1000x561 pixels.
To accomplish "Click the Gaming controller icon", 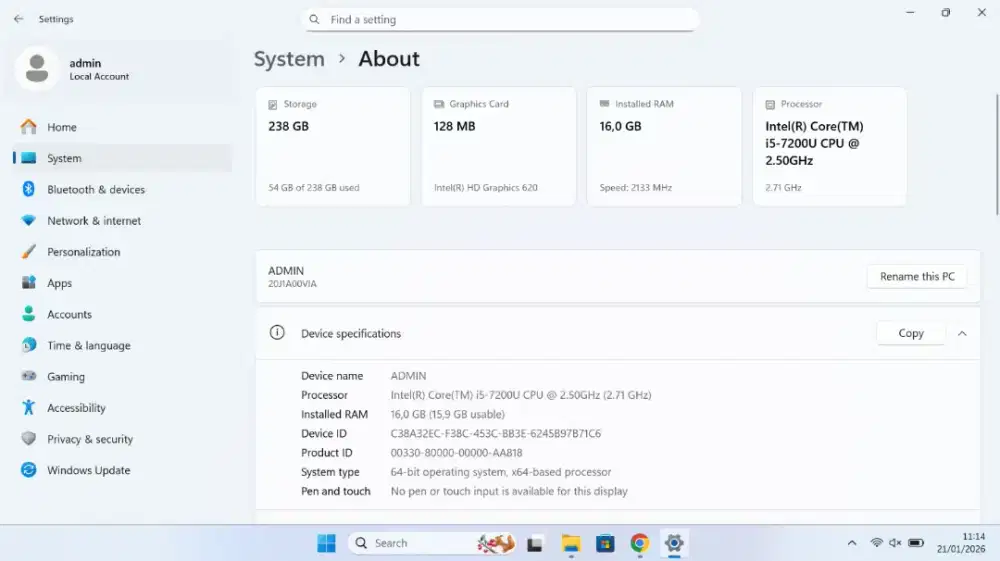I will [x=29, y=376].
